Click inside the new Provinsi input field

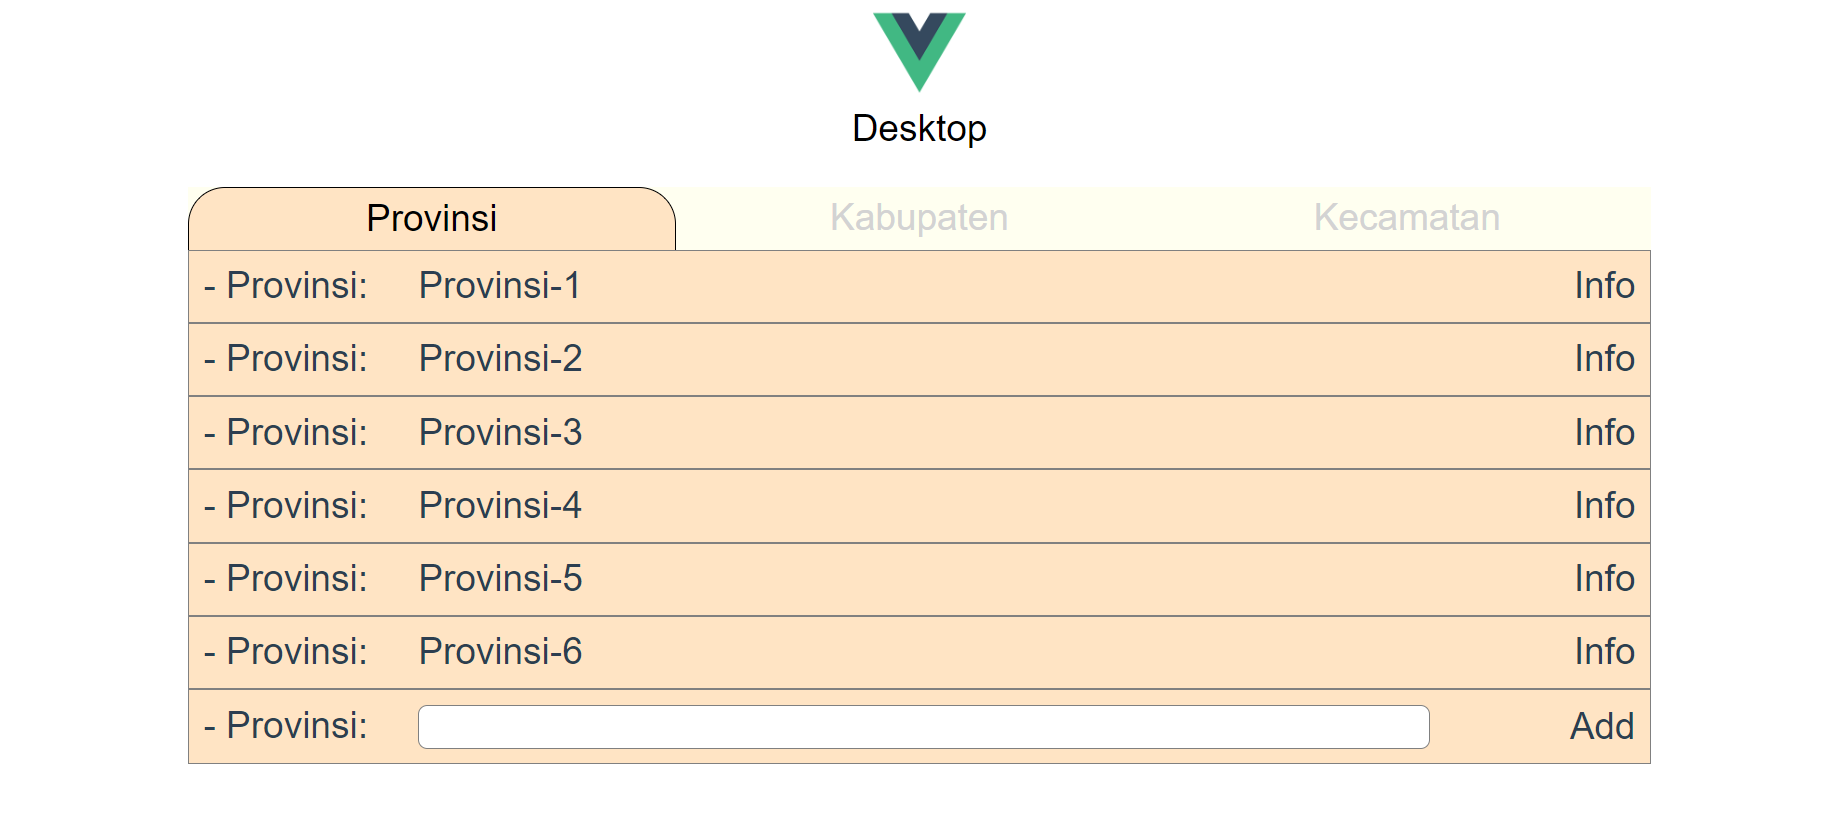click(922, 727)
